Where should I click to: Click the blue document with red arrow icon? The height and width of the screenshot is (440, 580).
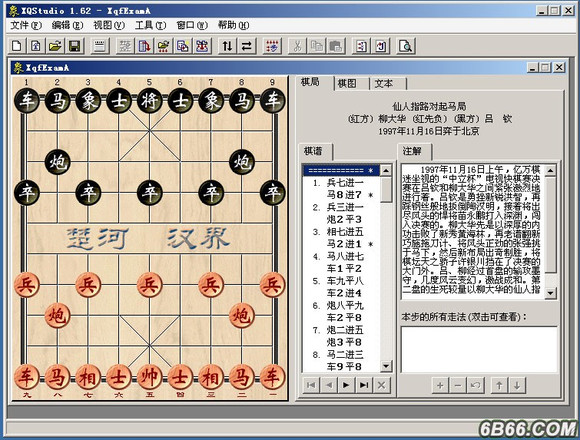coord(144,46)
